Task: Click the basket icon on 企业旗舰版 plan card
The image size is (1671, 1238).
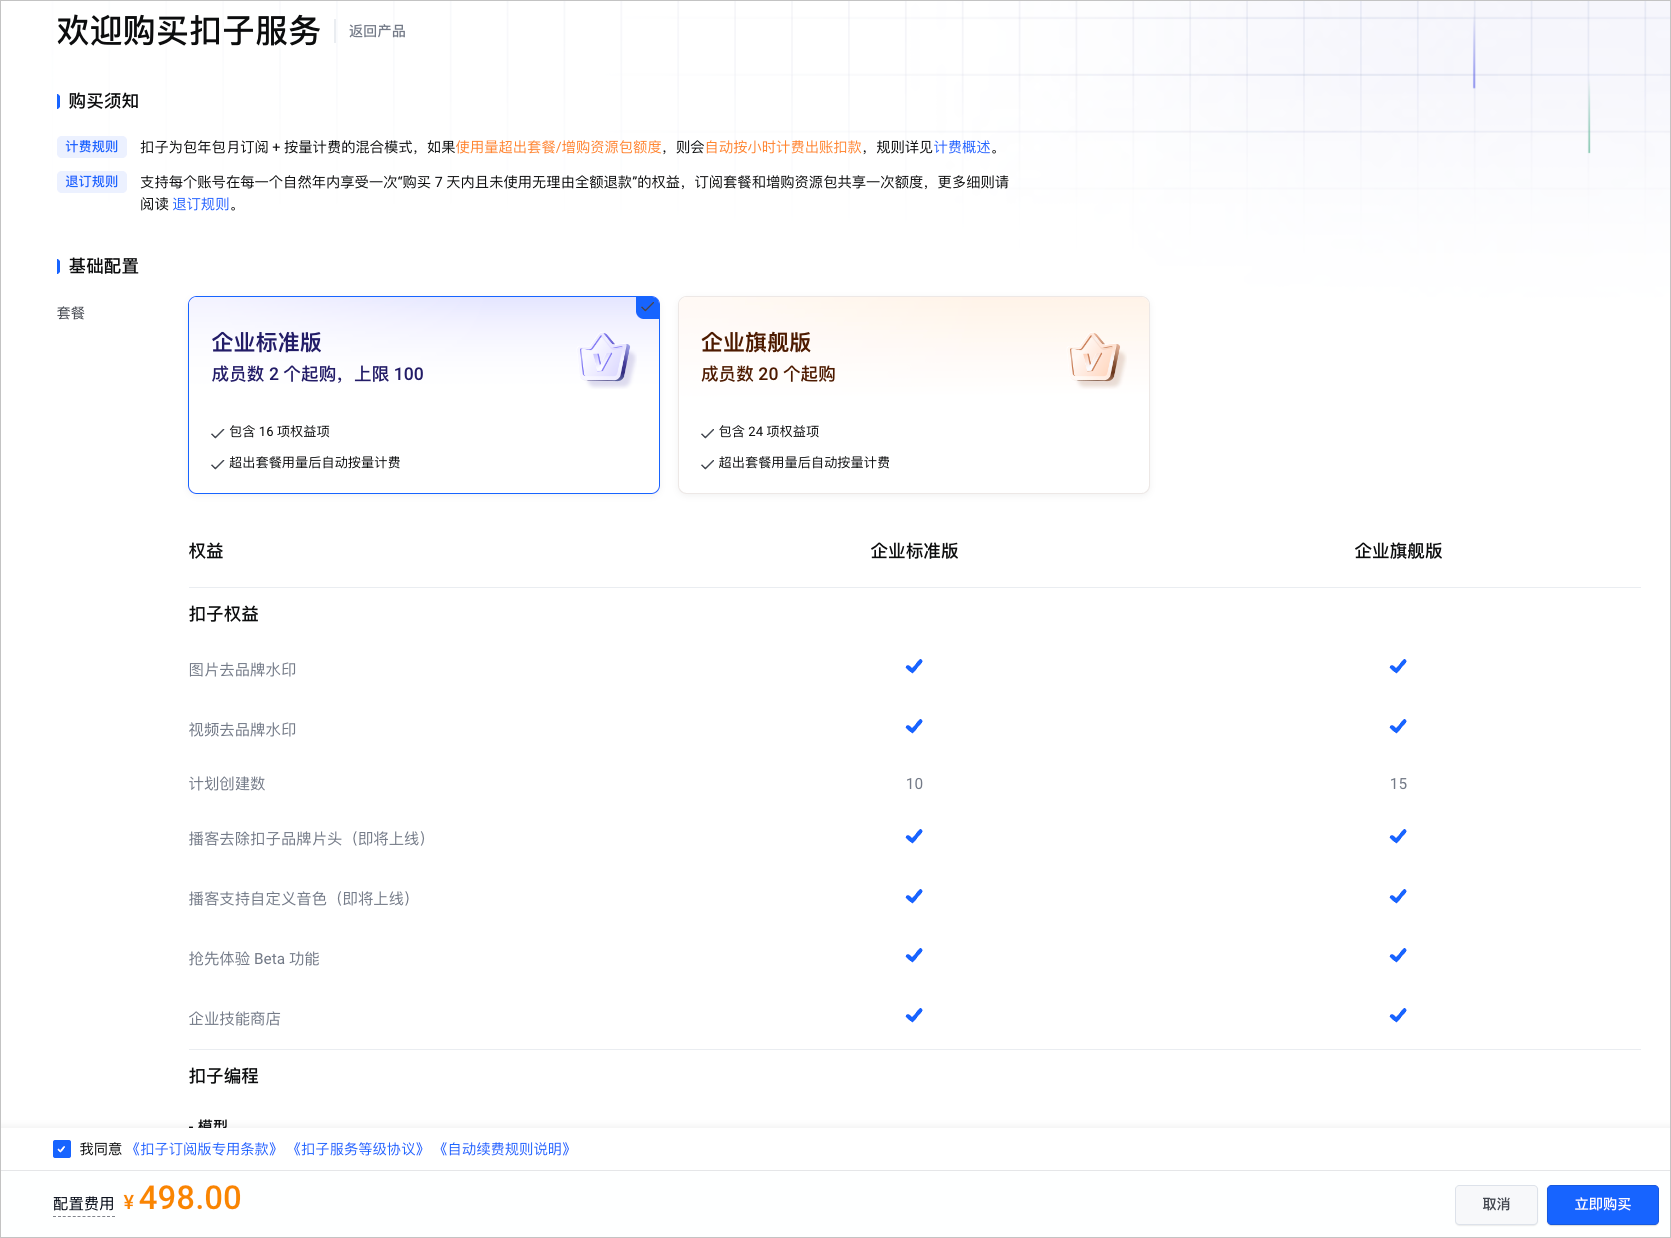Action: click(1095, 358)
